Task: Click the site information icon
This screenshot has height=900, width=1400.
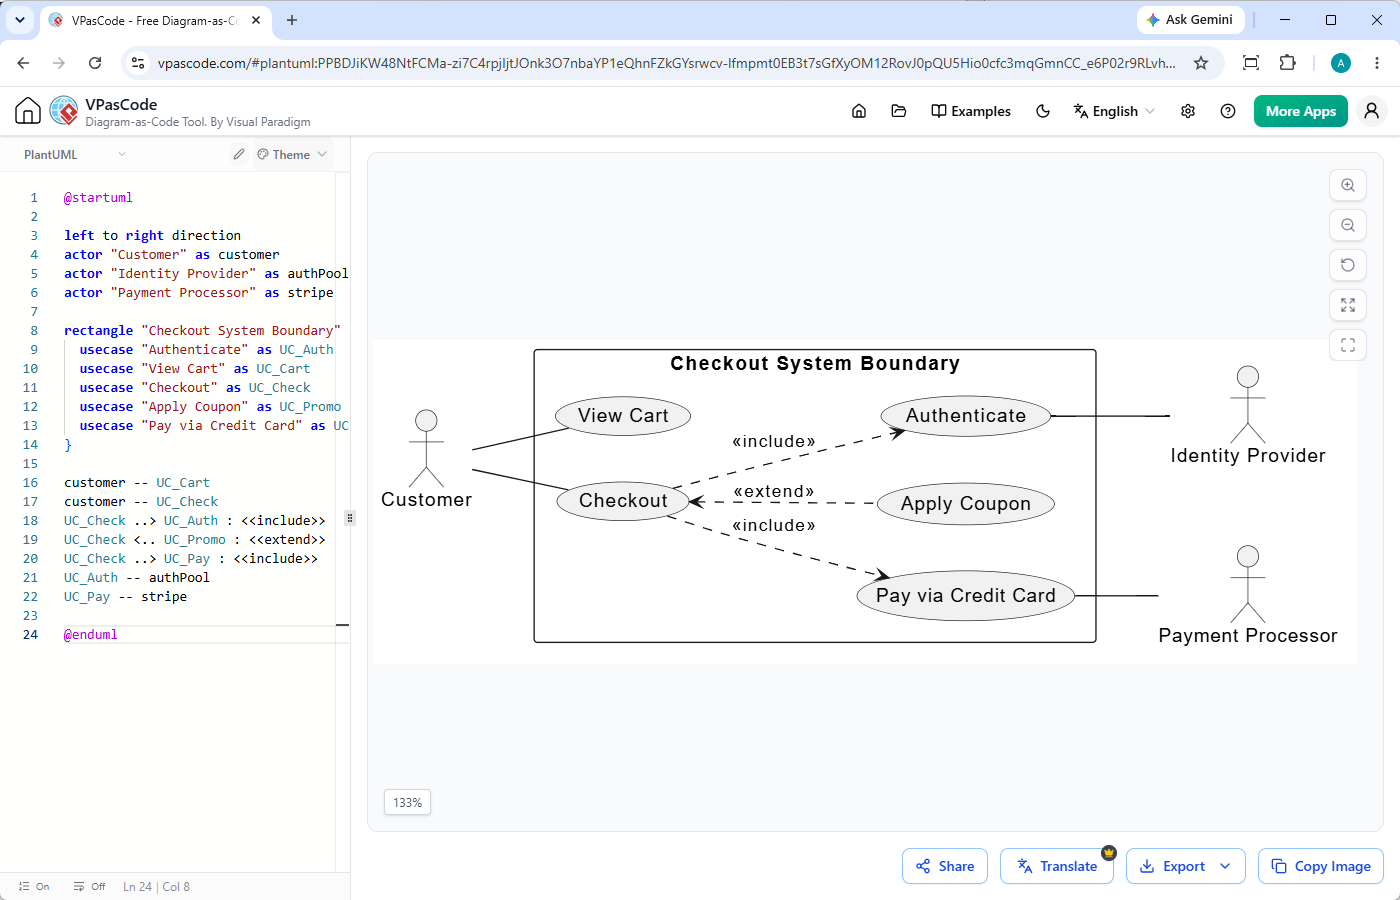Action: click(x=139, y=63)
